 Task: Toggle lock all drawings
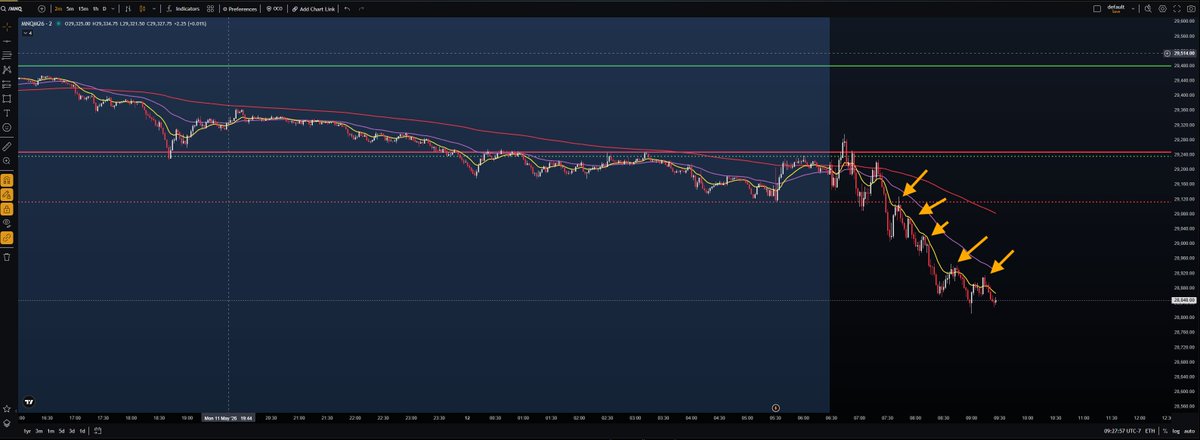7,209
